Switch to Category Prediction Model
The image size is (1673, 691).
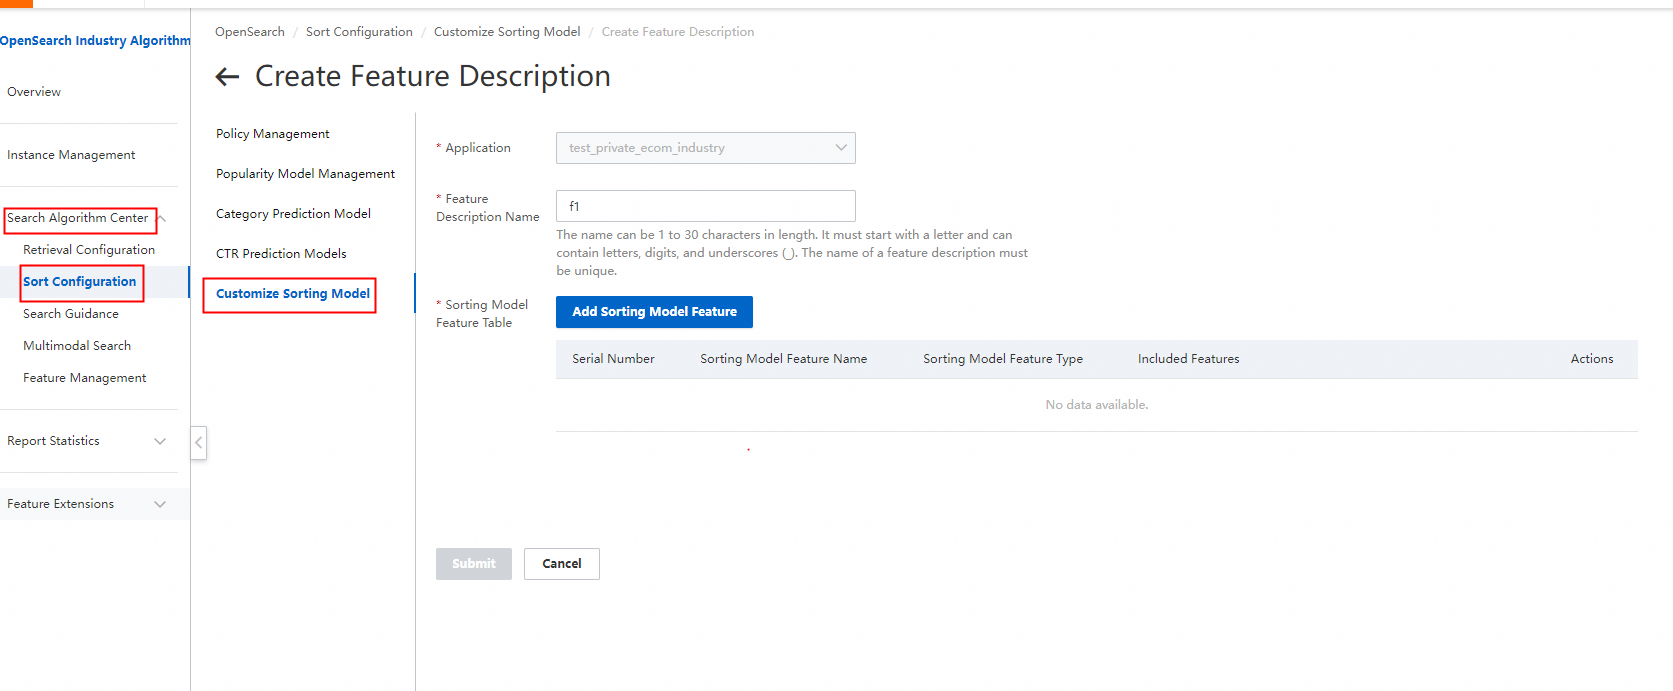[294, 214]
